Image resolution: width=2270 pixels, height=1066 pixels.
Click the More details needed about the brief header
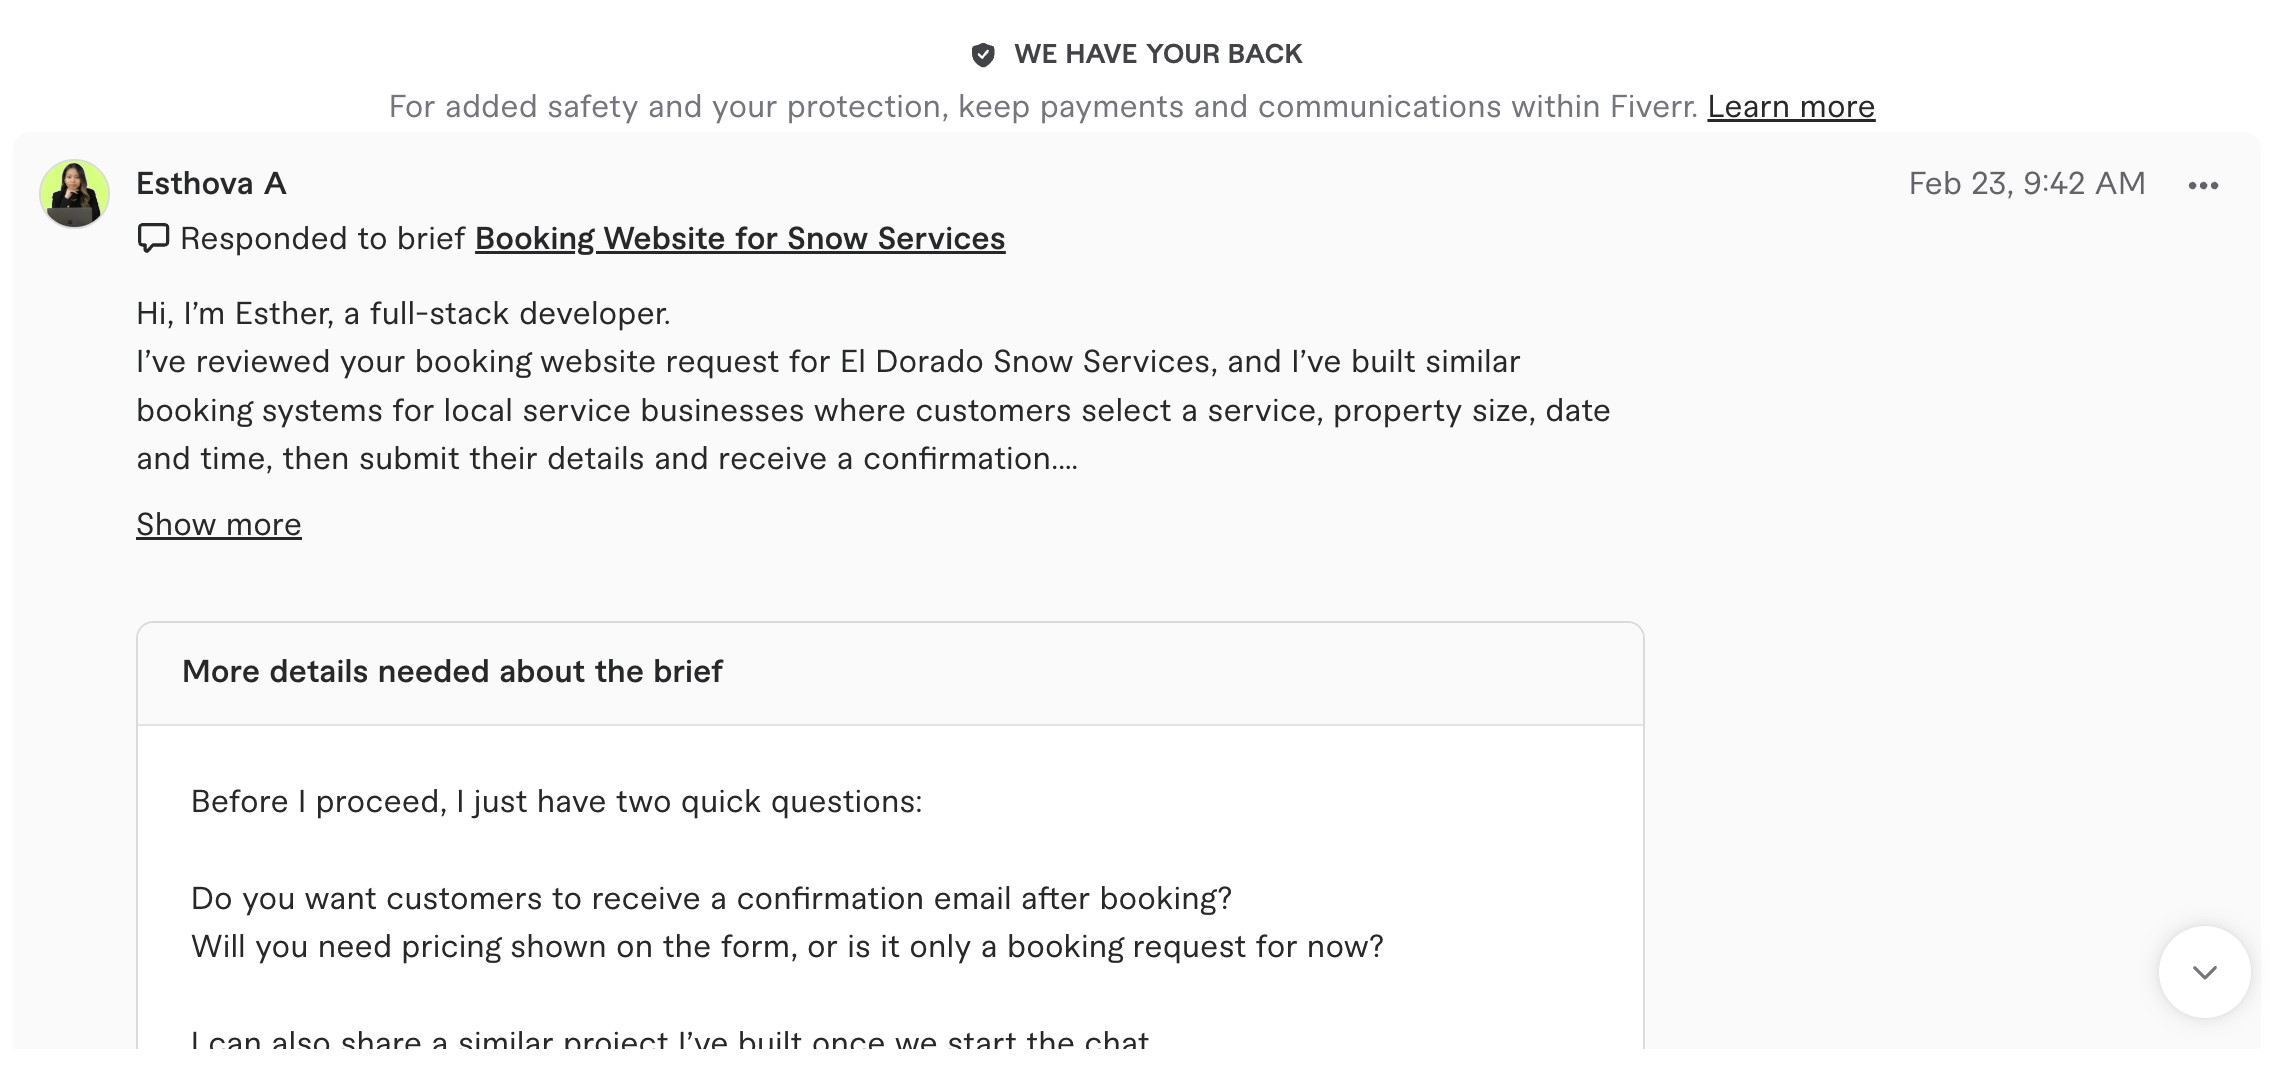pos(453,672)
